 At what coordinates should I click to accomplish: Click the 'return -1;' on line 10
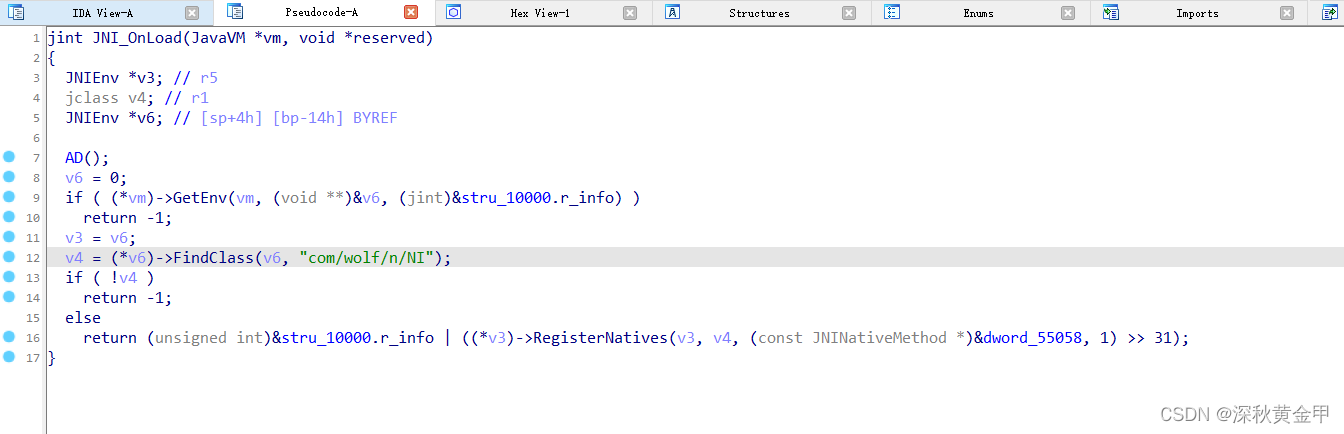click(x=128, y=218)
